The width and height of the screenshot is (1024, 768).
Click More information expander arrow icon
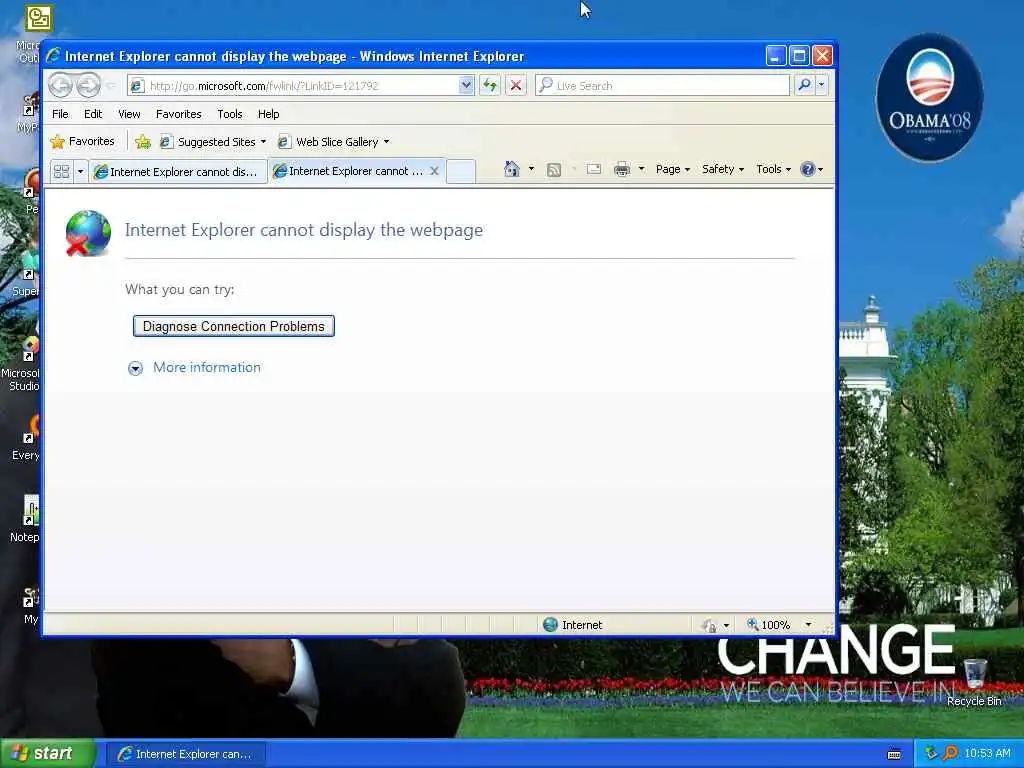click(x=135, y=368)
